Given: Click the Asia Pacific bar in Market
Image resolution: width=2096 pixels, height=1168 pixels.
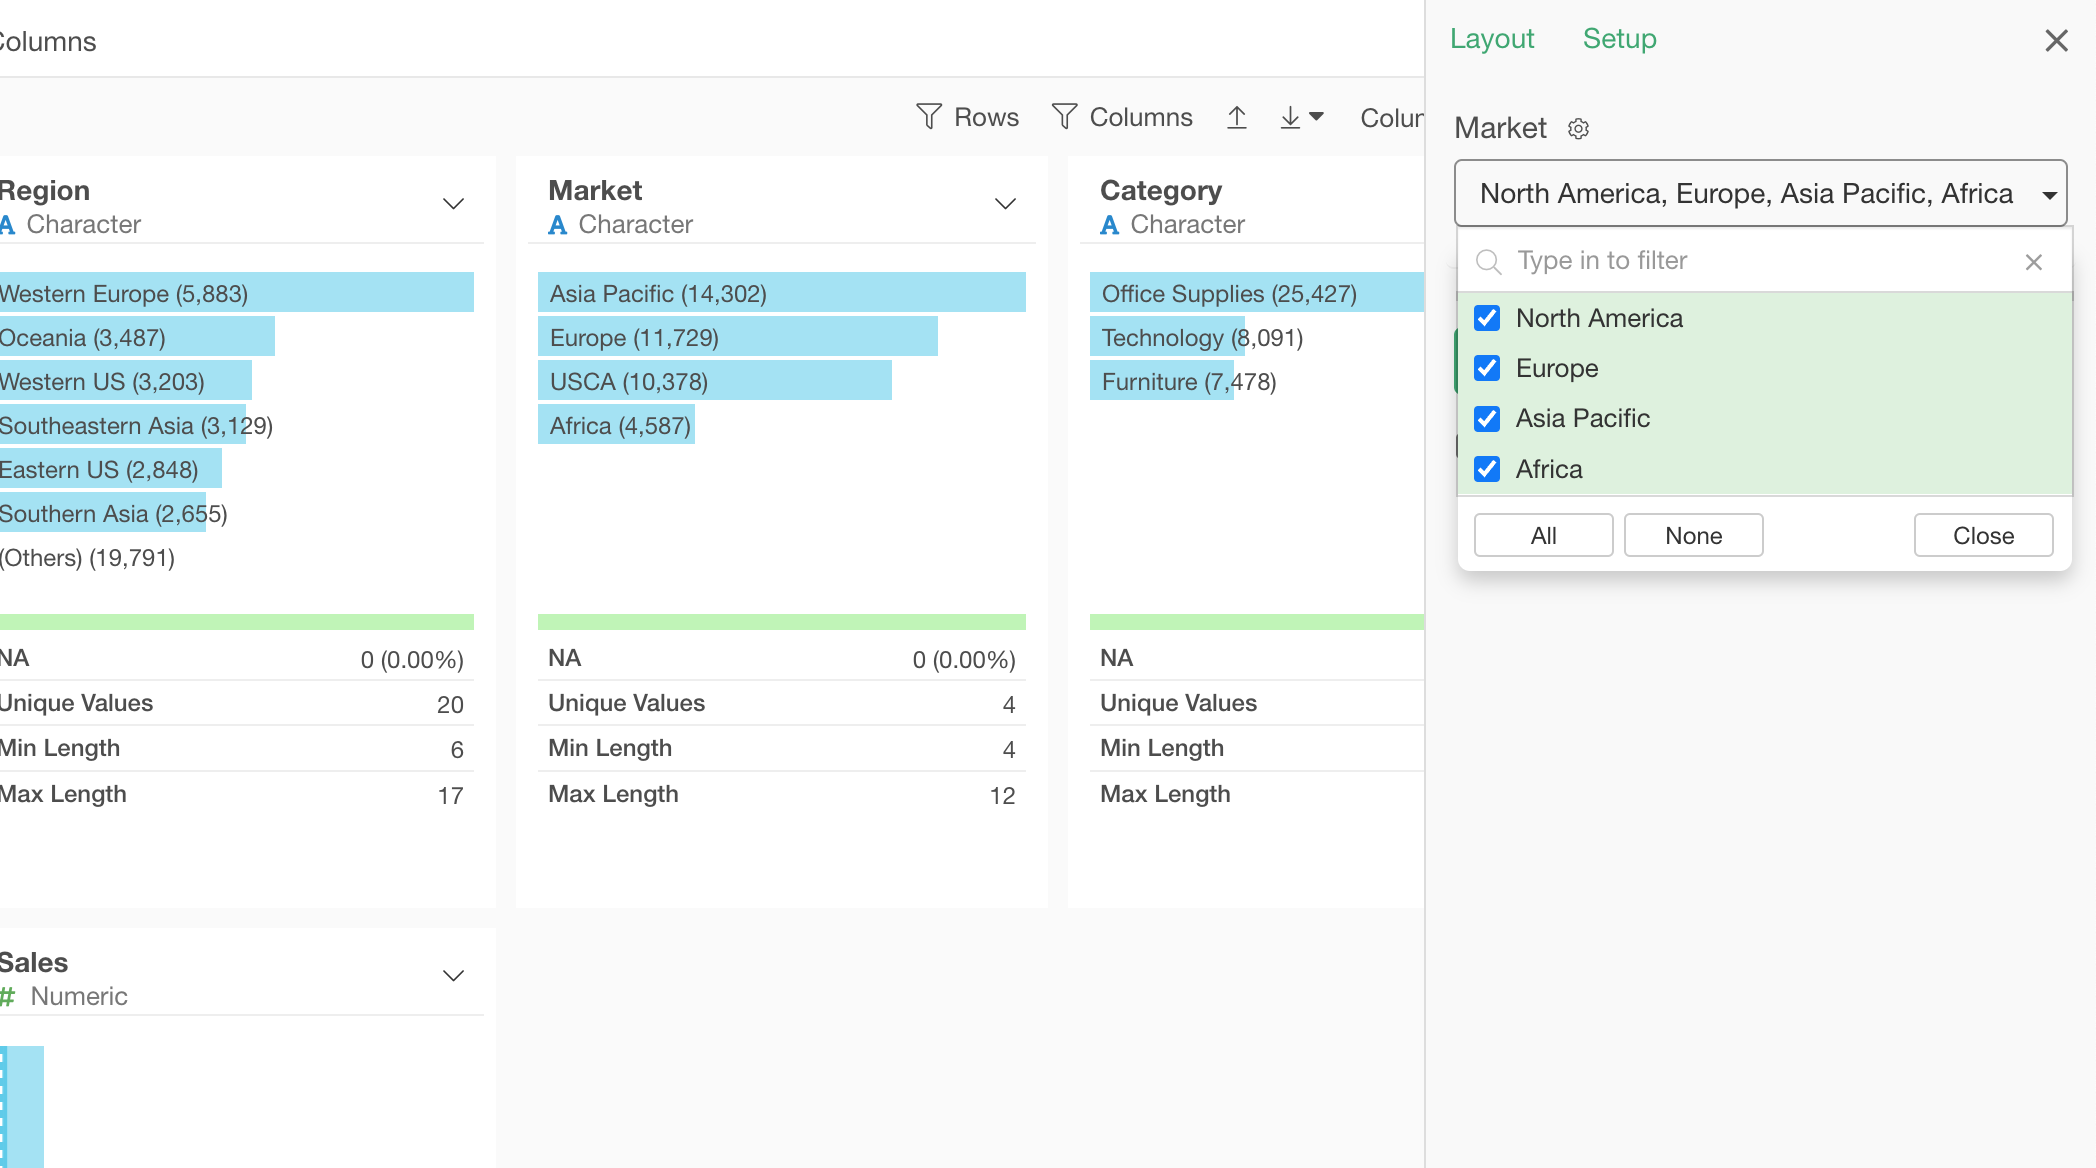Looking at the screenshot, I should click(x=781, y=293).
